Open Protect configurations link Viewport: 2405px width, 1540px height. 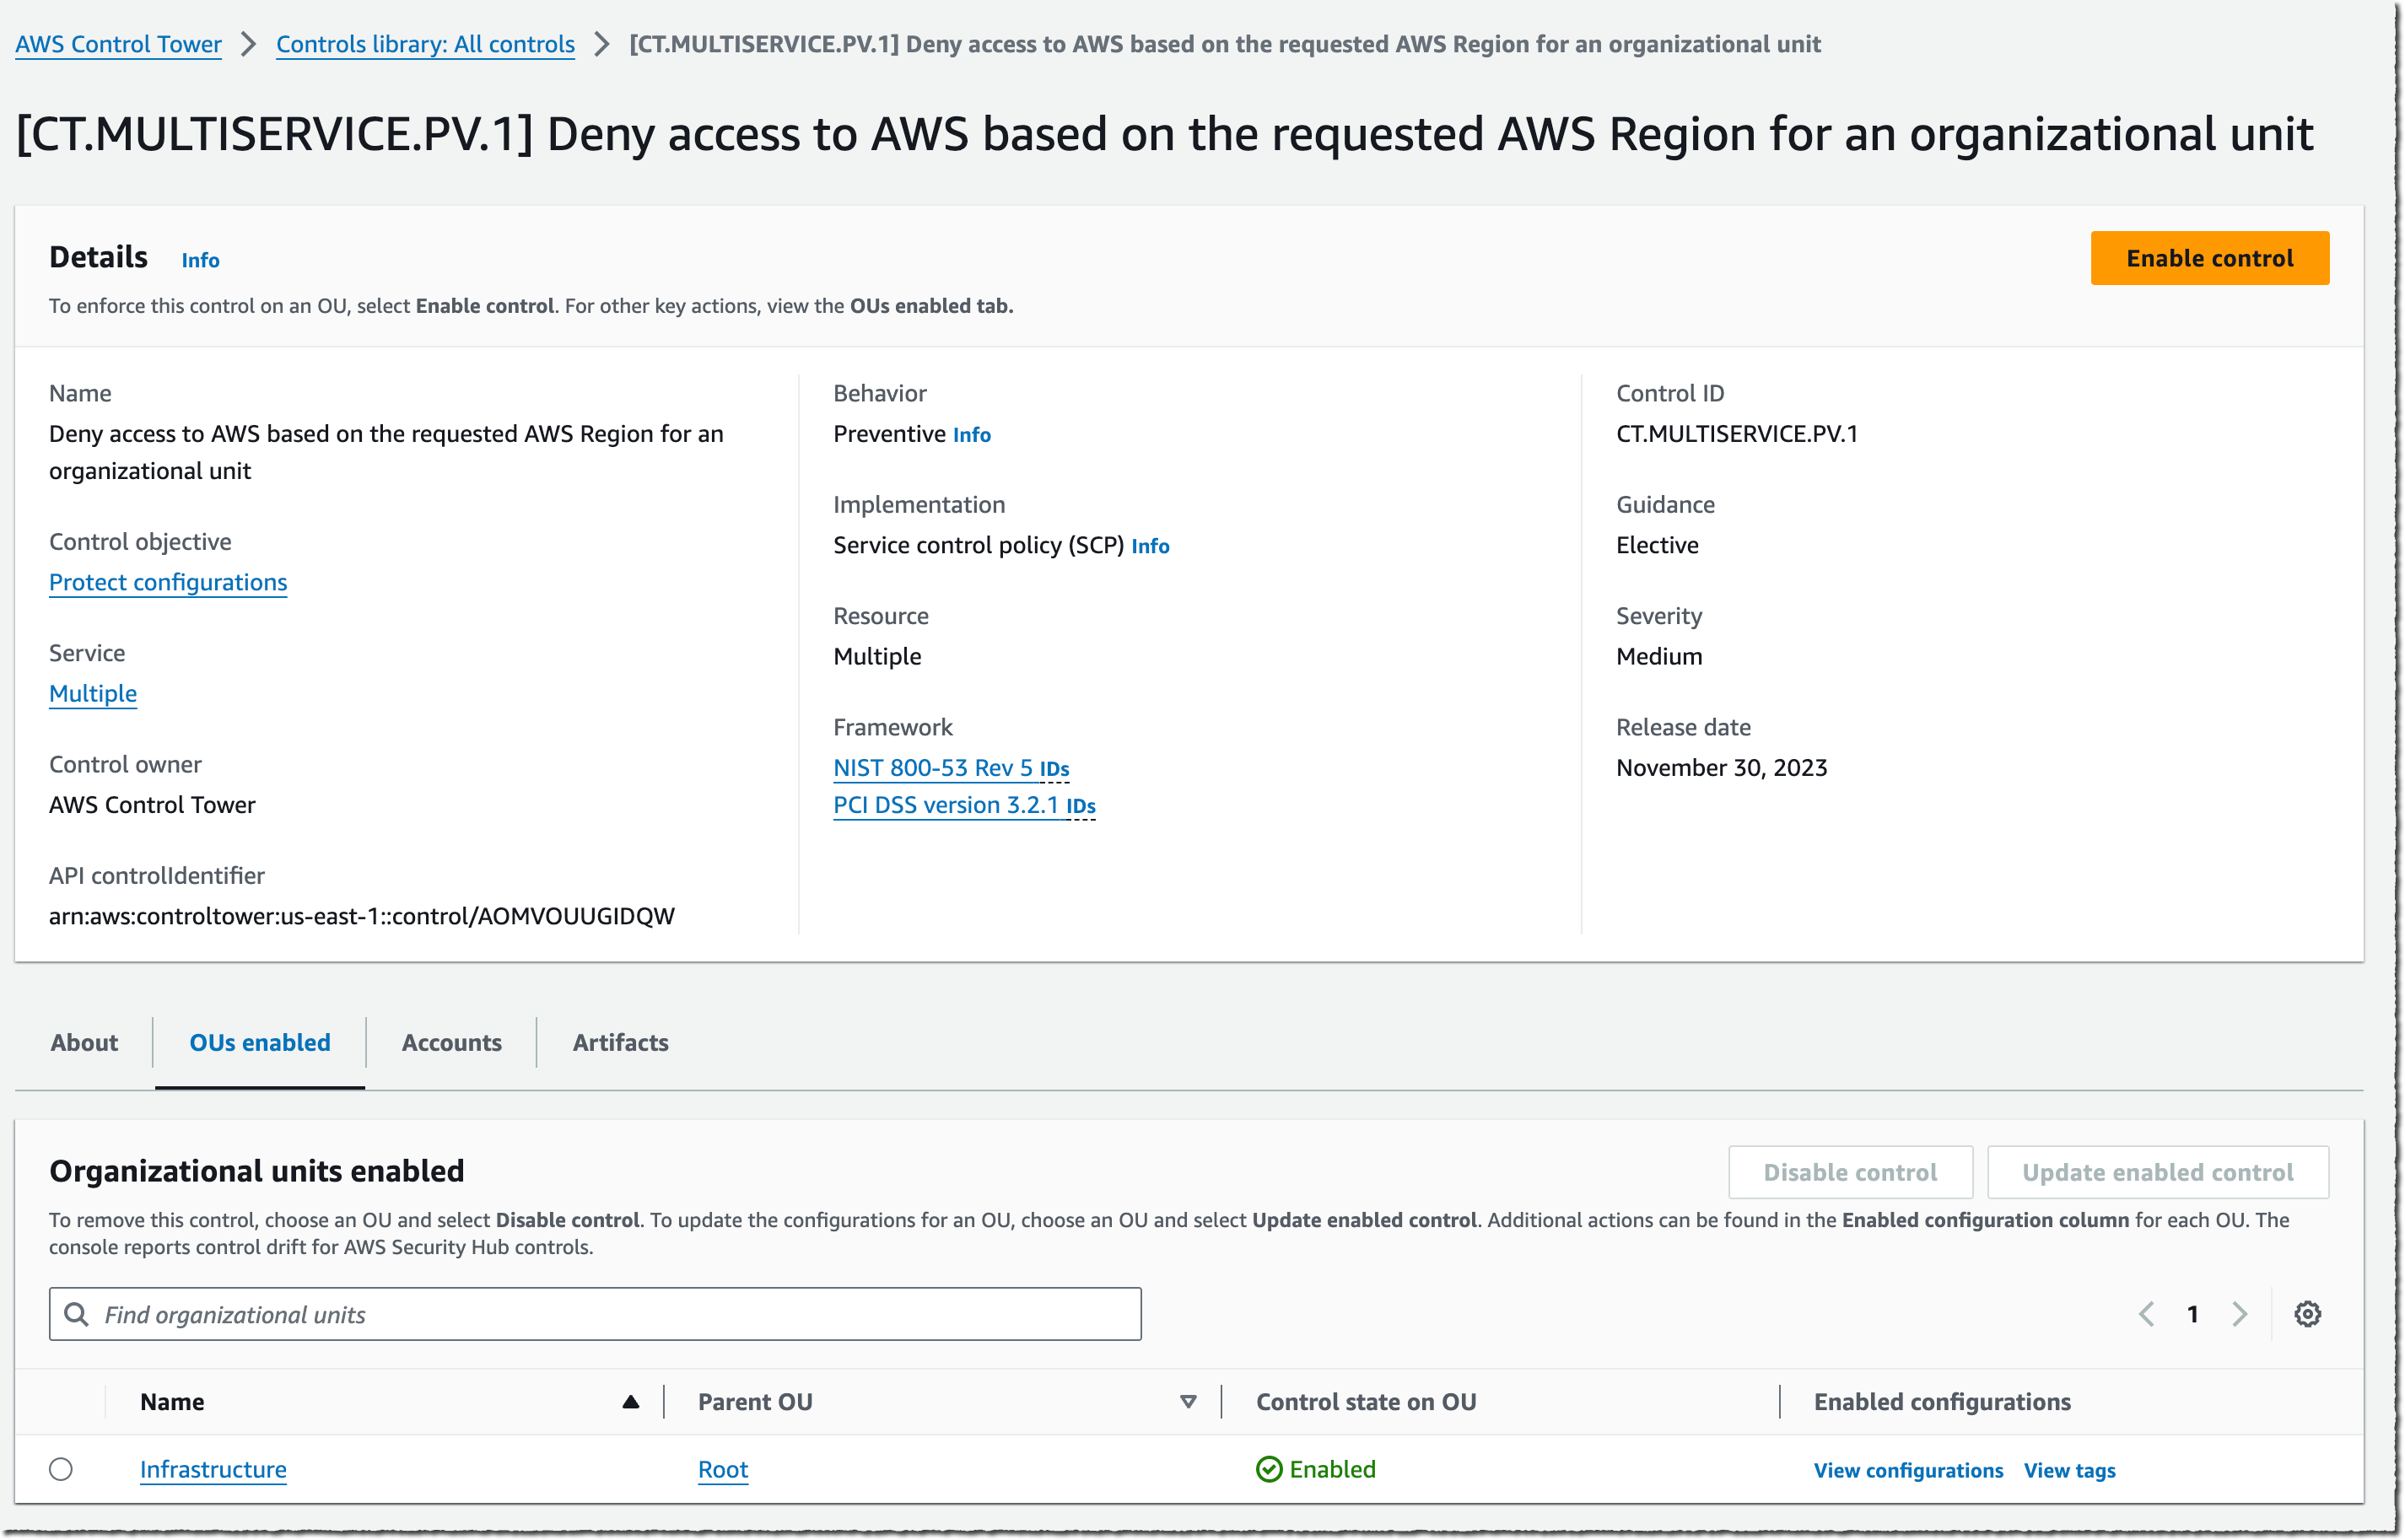(168, 582)
